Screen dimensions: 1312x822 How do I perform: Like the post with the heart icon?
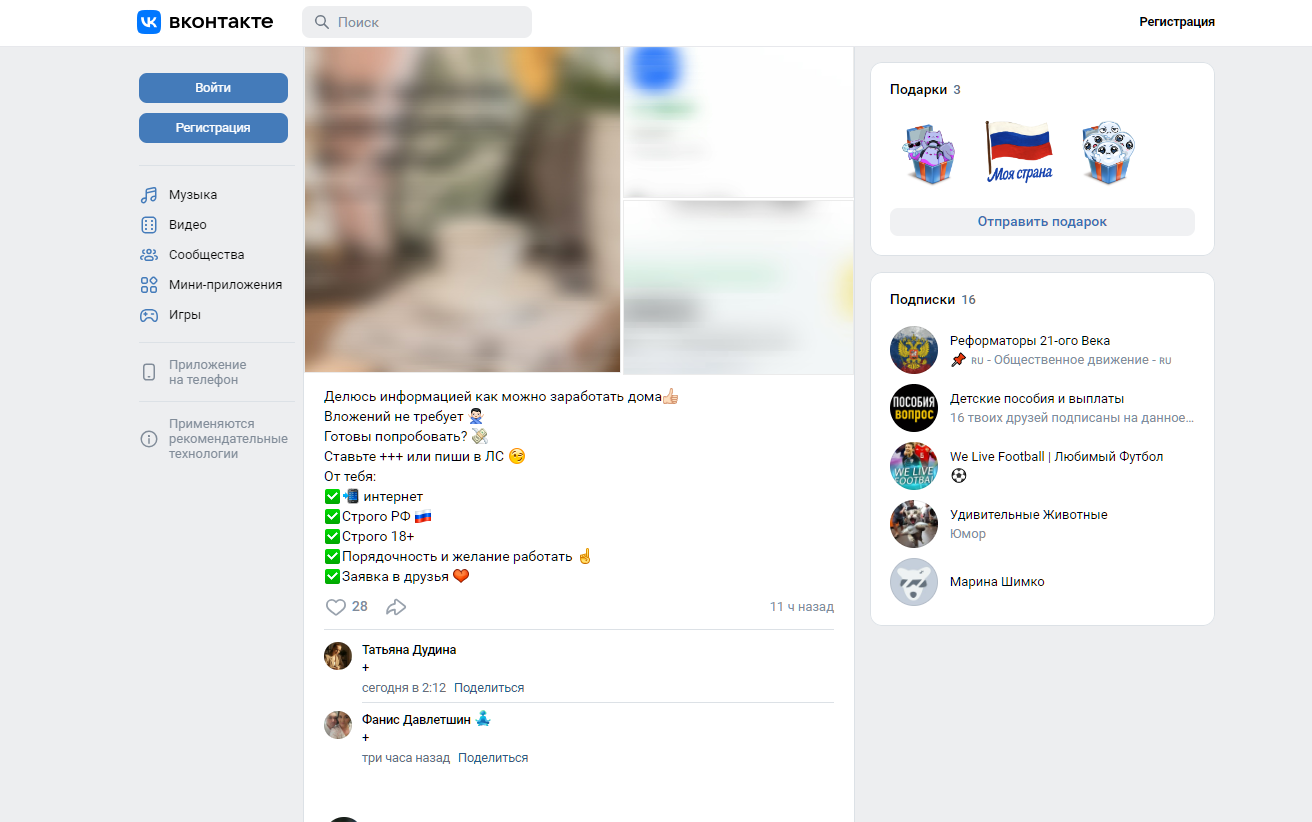point(336,607)
